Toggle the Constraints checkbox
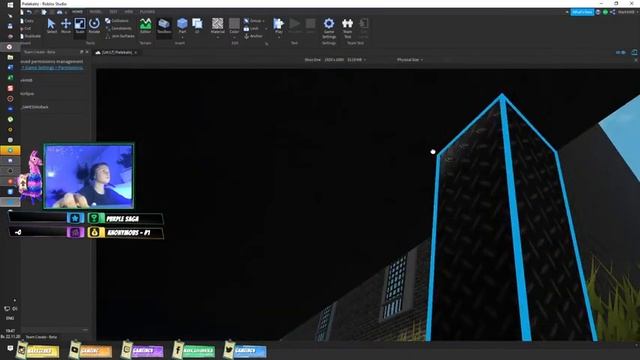 pos(118,29)
